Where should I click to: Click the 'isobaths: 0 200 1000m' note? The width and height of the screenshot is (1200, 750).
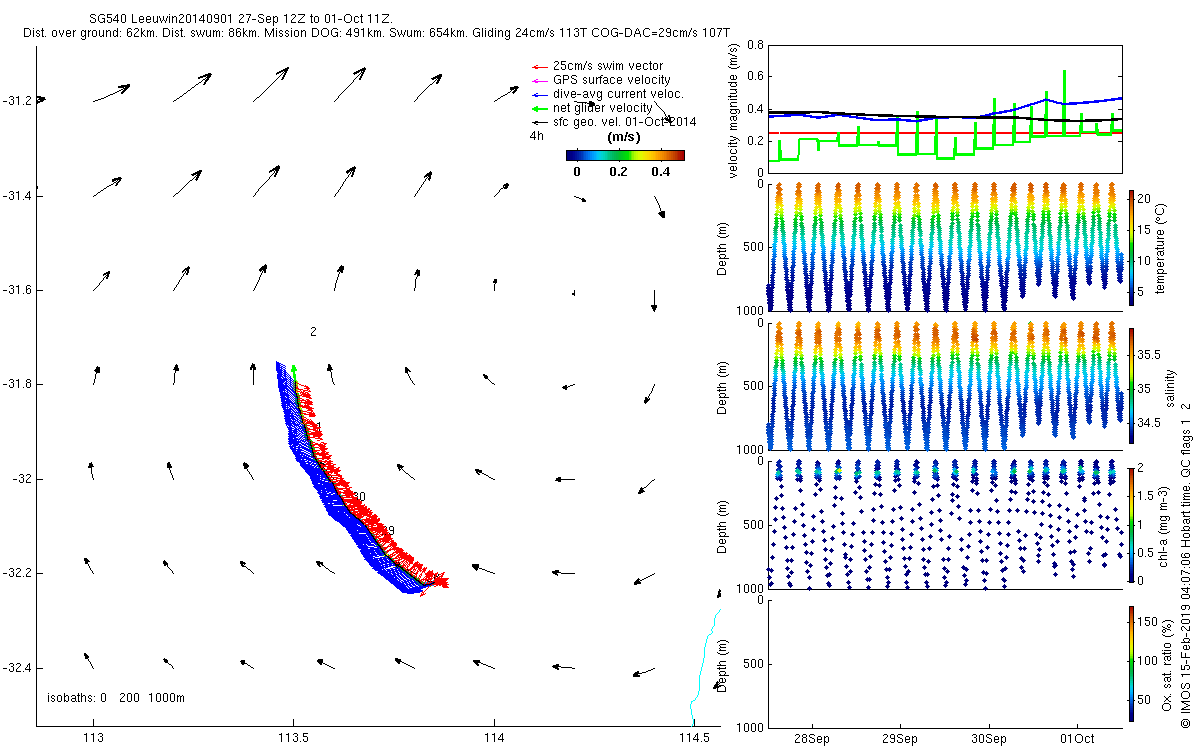(x=116, y=697)
